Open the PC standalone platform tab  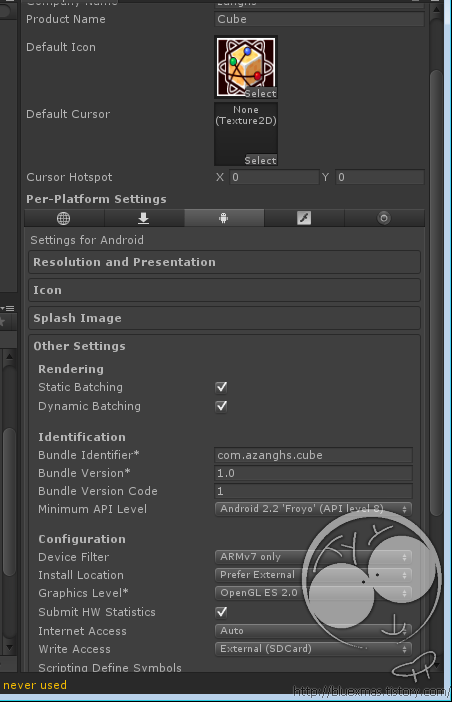point(144,218)
